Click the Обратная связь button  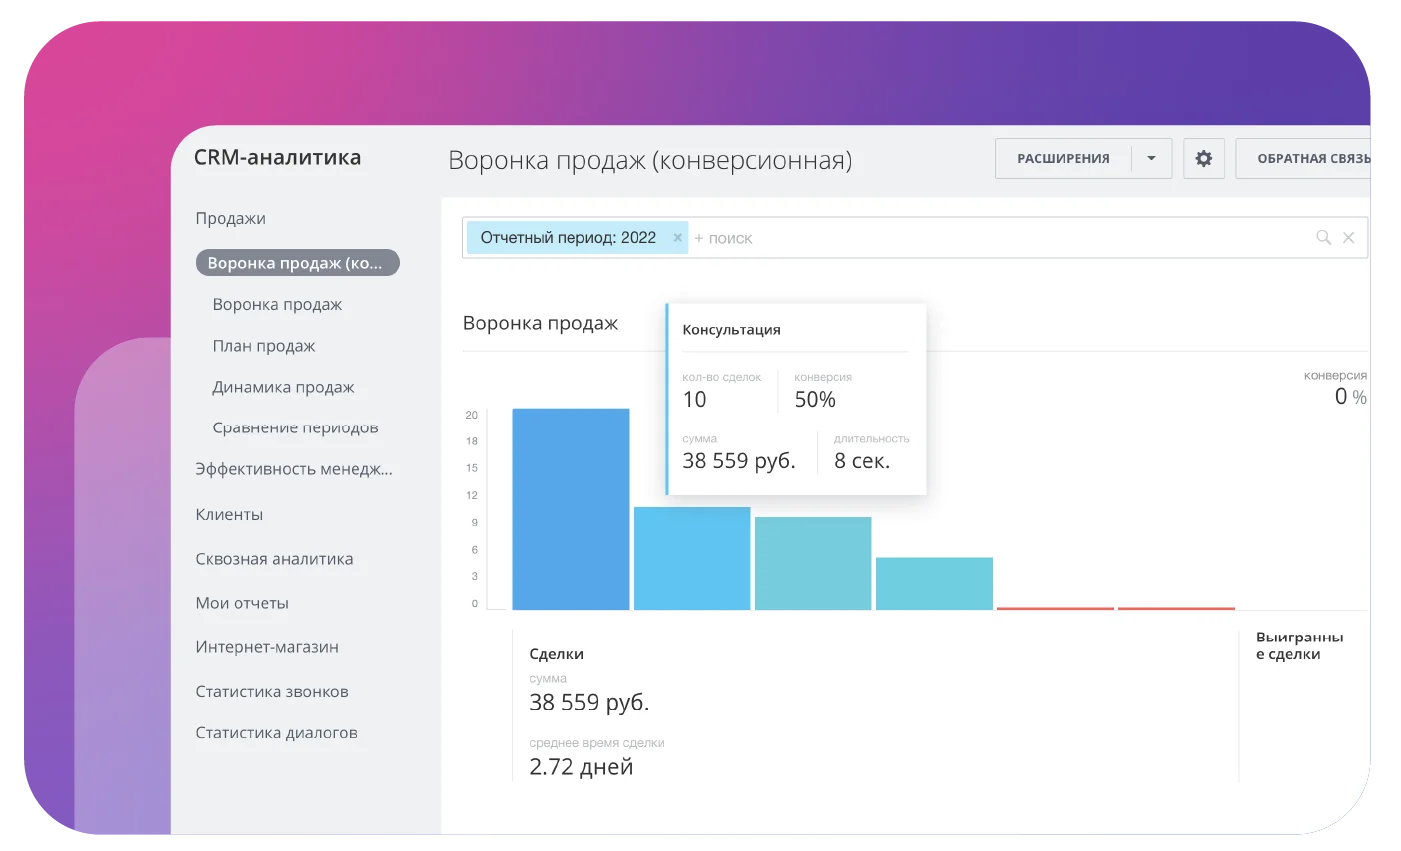pos(1310,159)
